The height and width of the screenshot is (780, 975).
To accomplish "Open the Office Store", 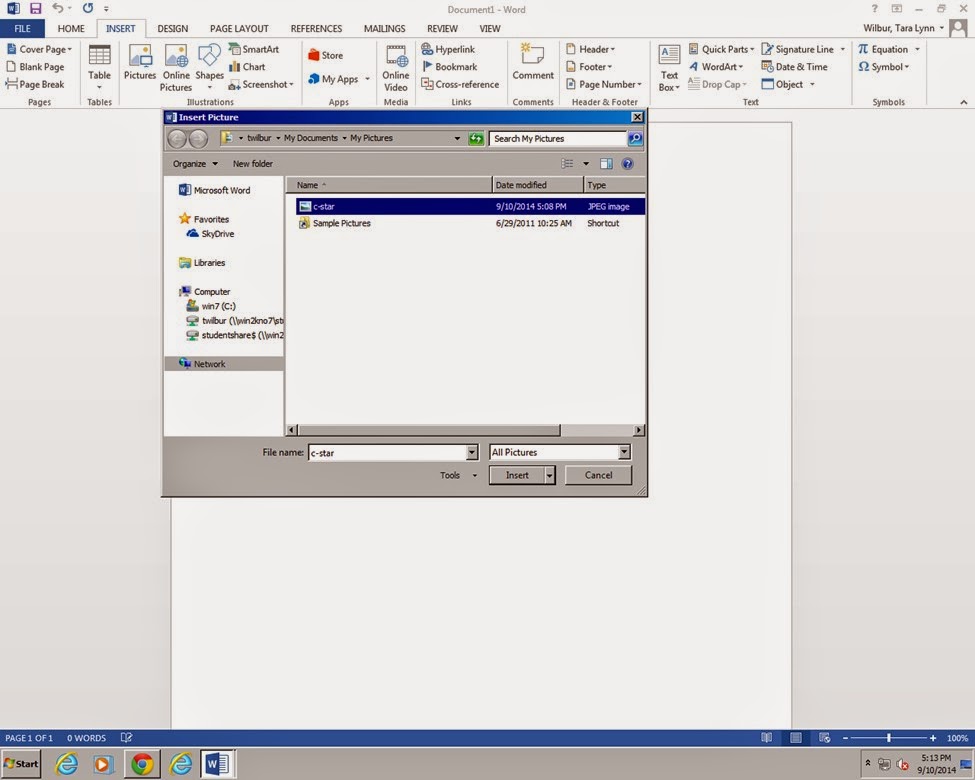I will tap(330, 55).
